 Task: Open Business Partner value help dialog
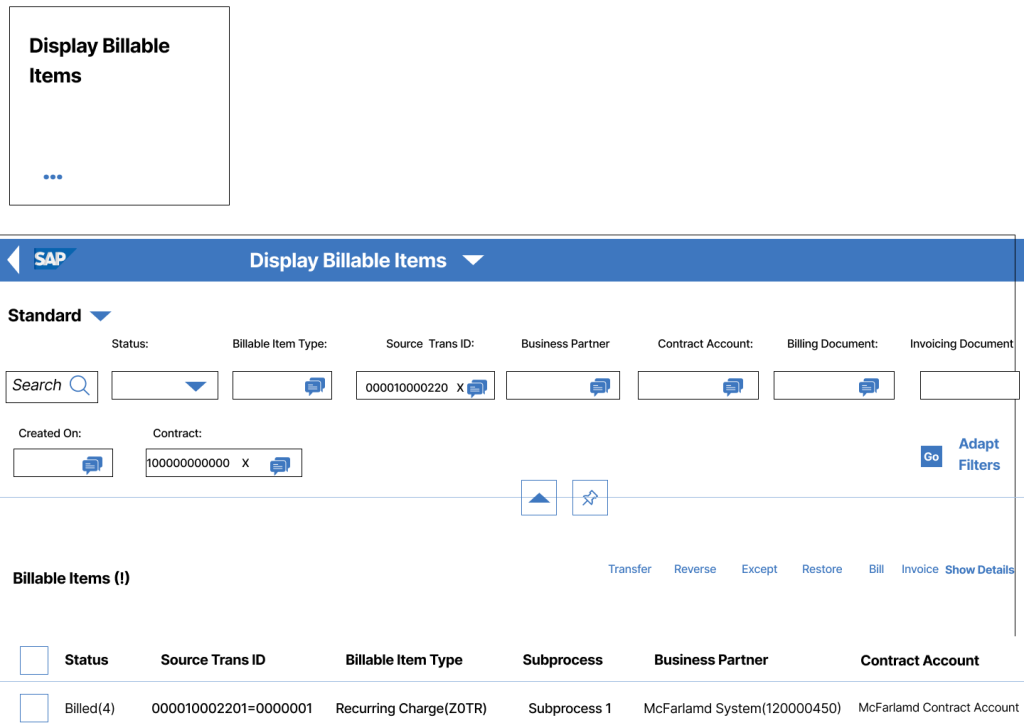(x=601, y=385)
